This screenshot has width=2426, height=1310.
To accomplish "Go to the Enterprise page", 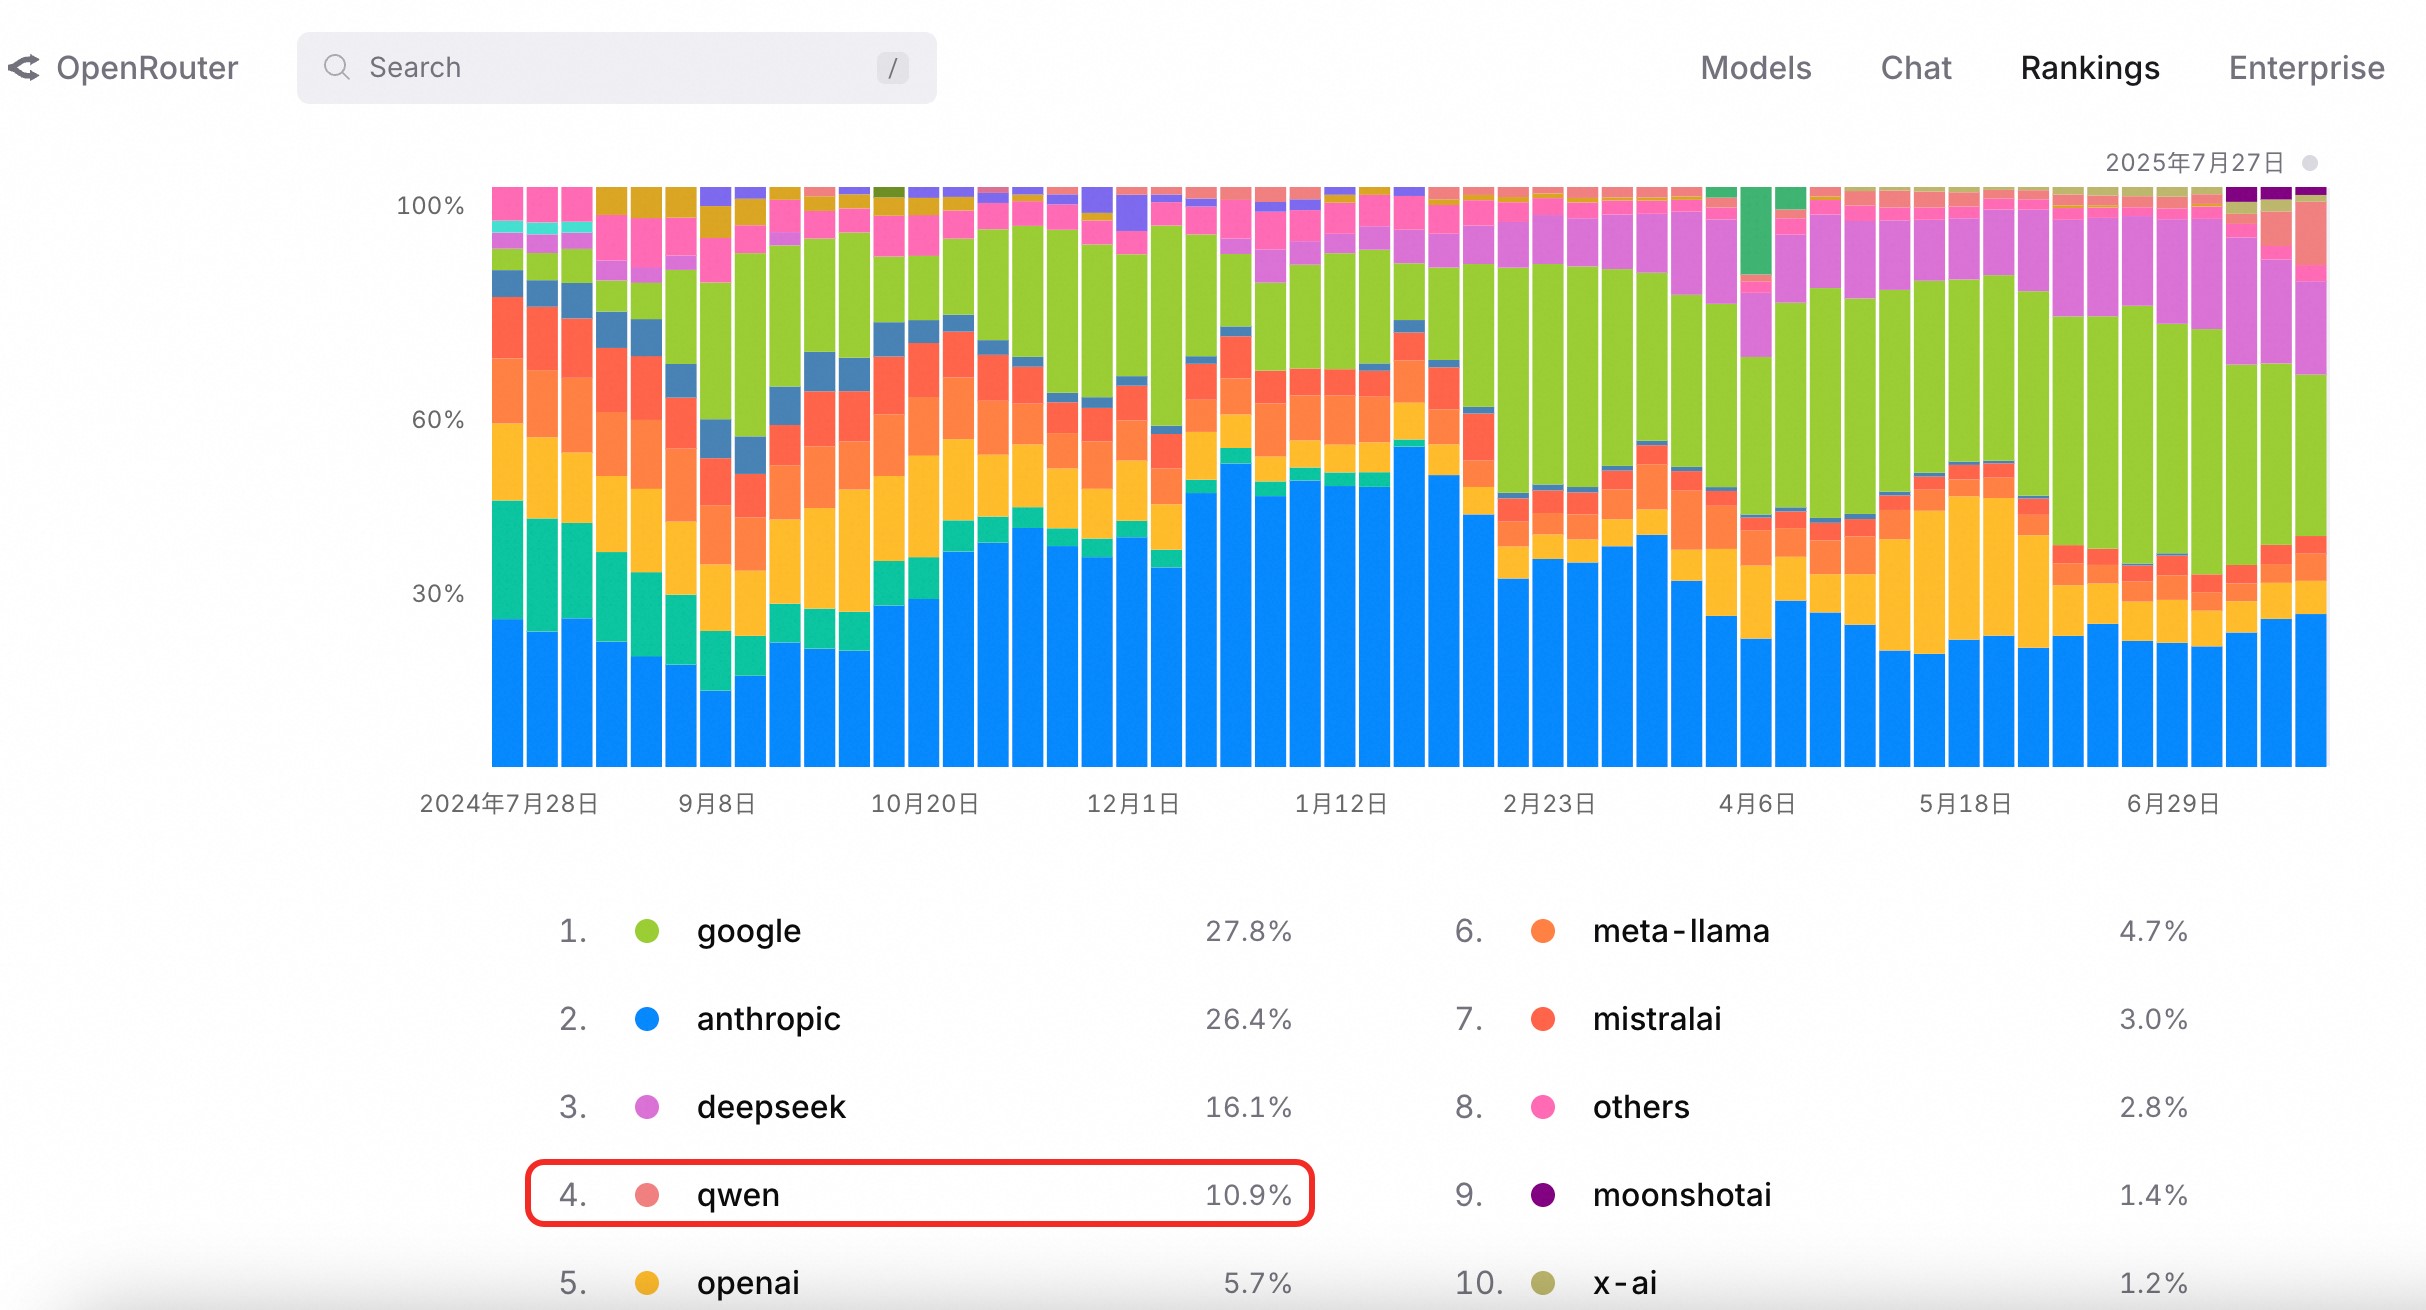I will 2307,68.
